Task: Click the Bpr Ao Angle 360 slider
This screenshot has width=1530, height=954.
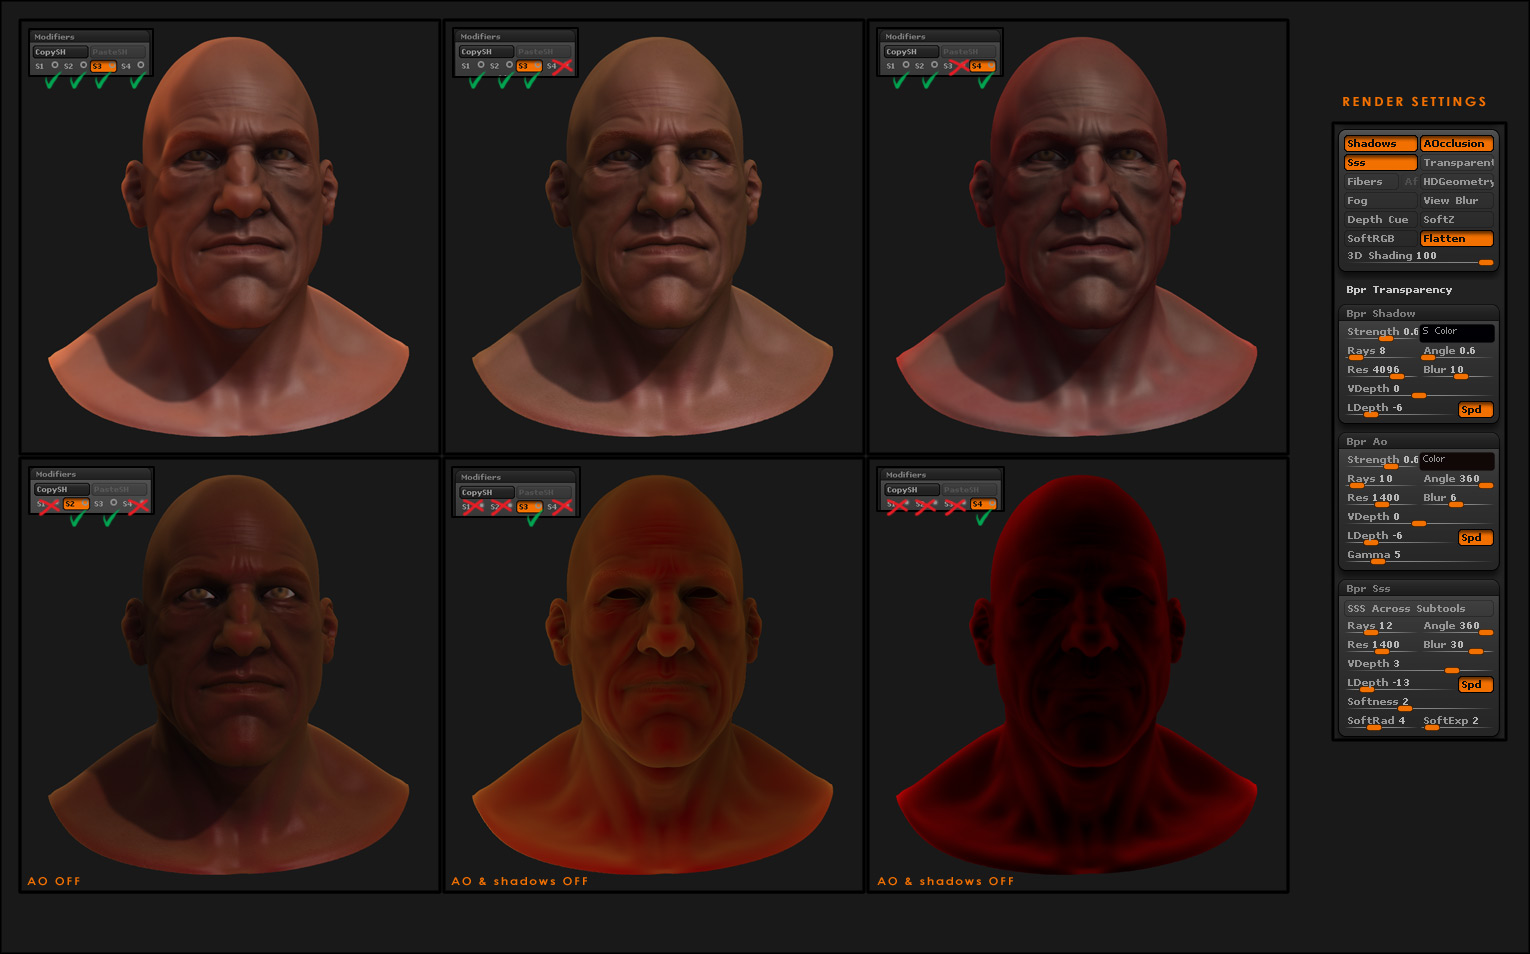Action: tap(1456, 479)
